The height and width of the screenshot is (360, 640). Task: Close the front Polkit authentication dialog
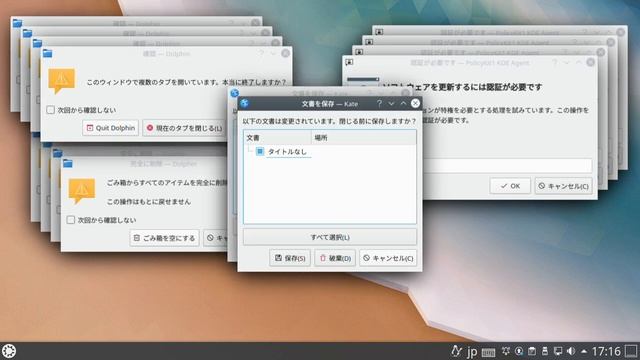(591, 62)
